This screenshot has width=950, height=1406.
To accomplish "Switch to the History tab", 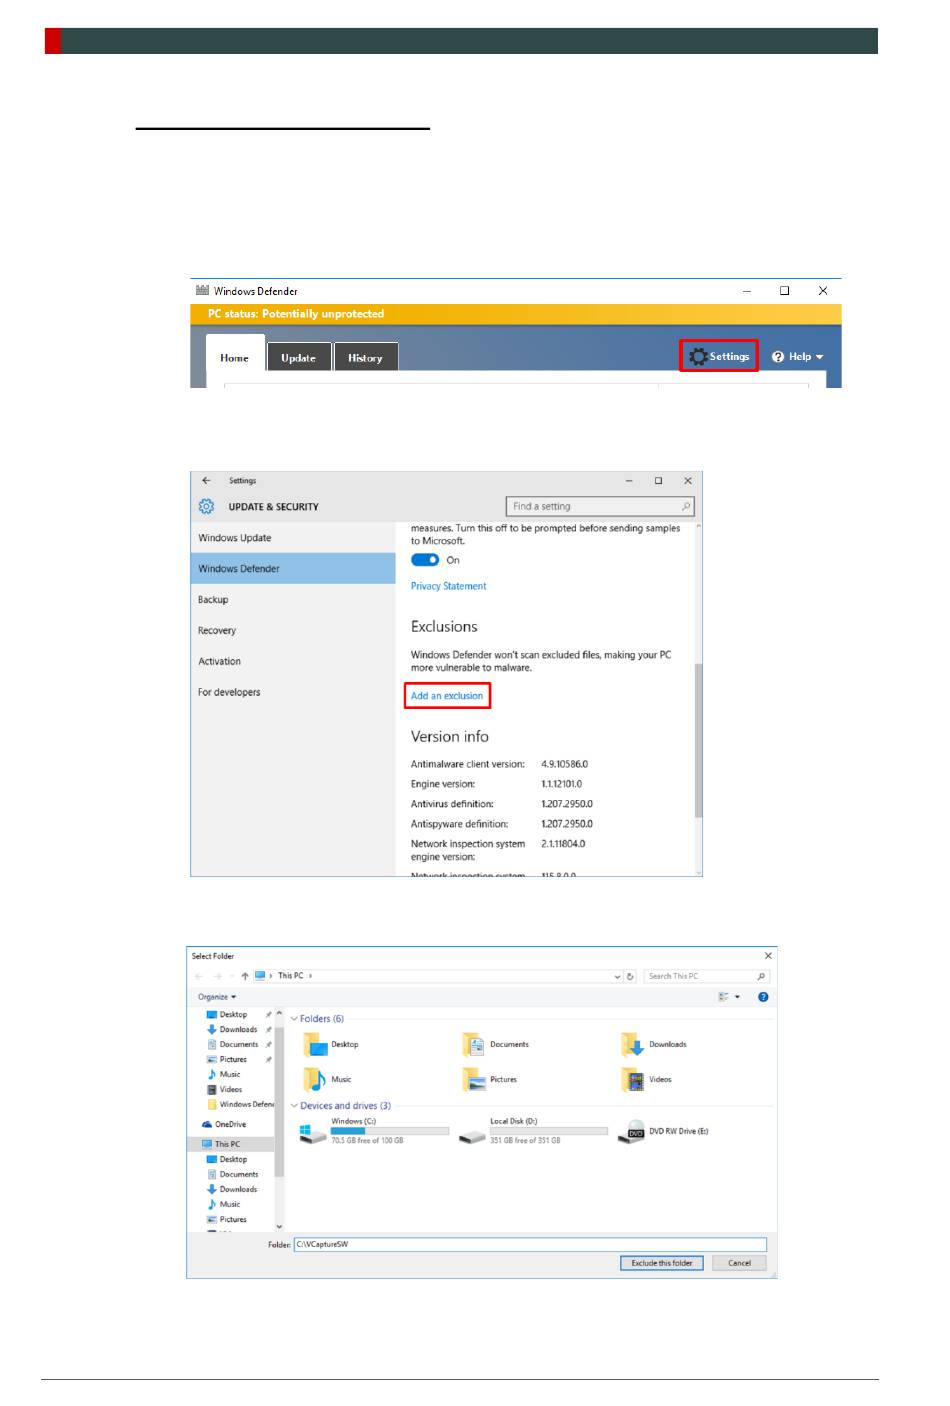I will click(x=365, y=358).
